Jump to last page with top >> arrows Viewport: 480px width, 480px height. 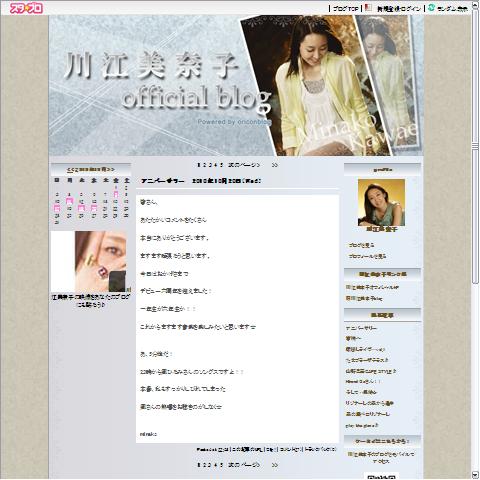[275, 165]
